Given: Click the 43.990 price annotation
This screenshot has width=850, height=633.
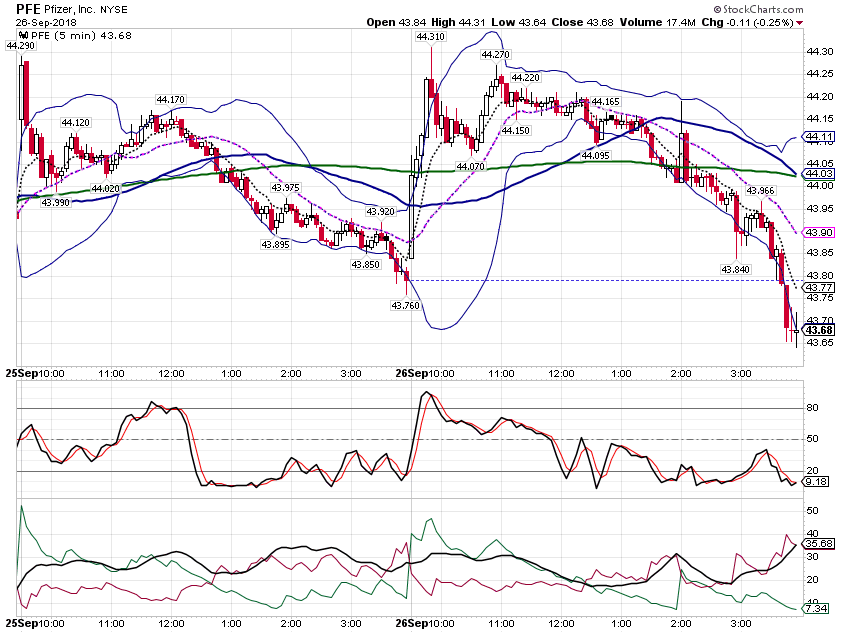Looking at the screenshot, I should point(56,202).
